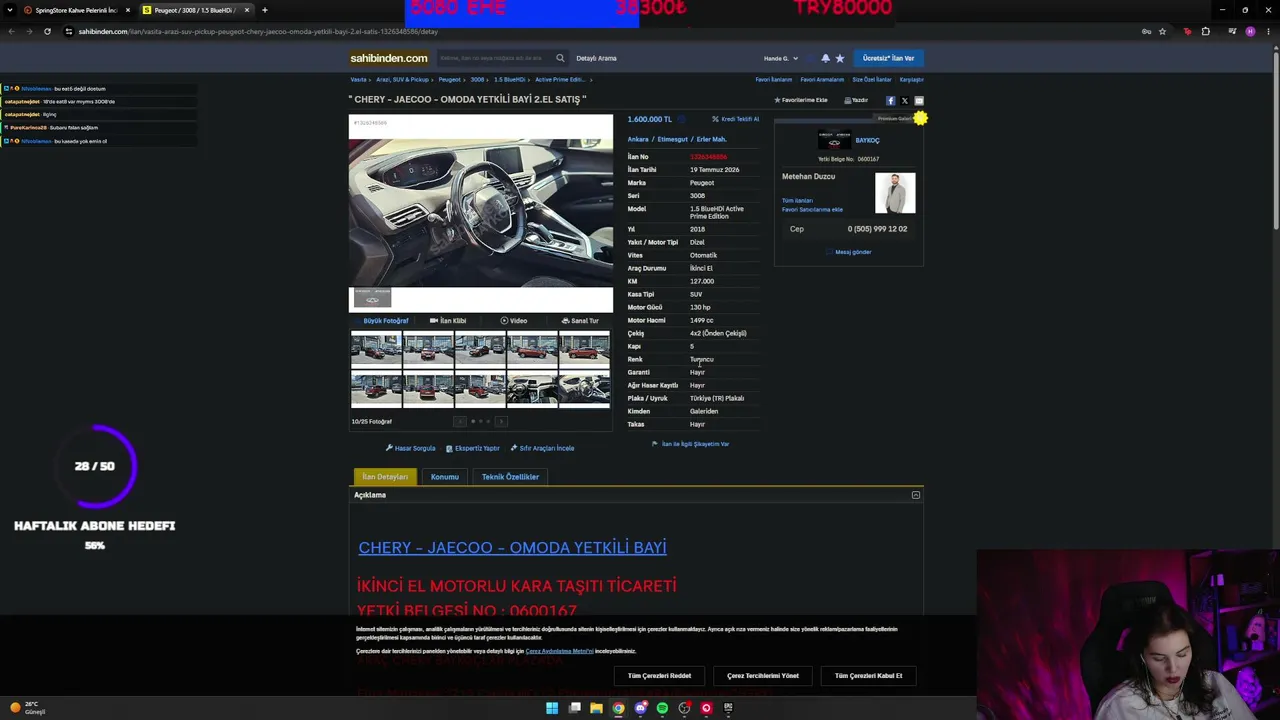Select Konumu tab
Image resolution: width=1280 pixels, height=720 pixels.
click(x=445, y=477)
